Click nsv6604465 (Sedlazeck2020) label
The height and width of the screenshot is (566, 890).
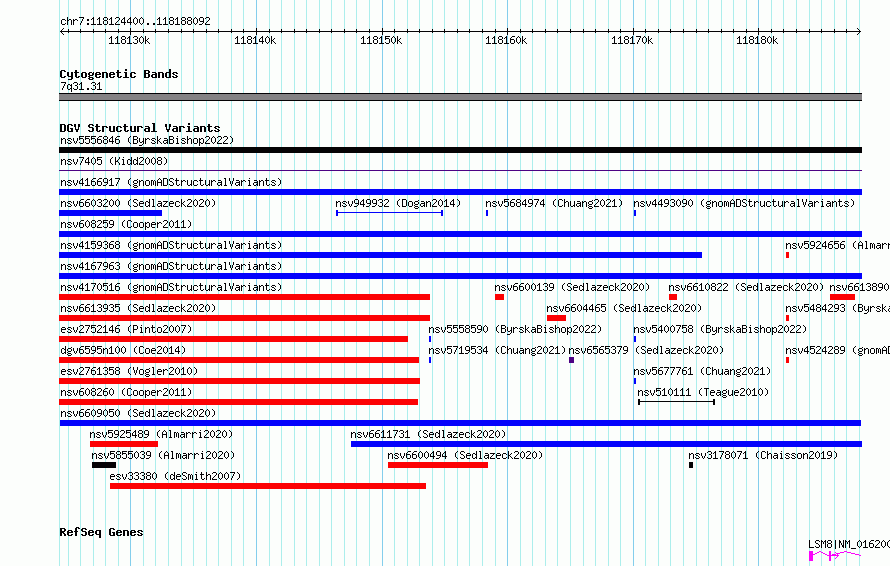tap(624, 308)
